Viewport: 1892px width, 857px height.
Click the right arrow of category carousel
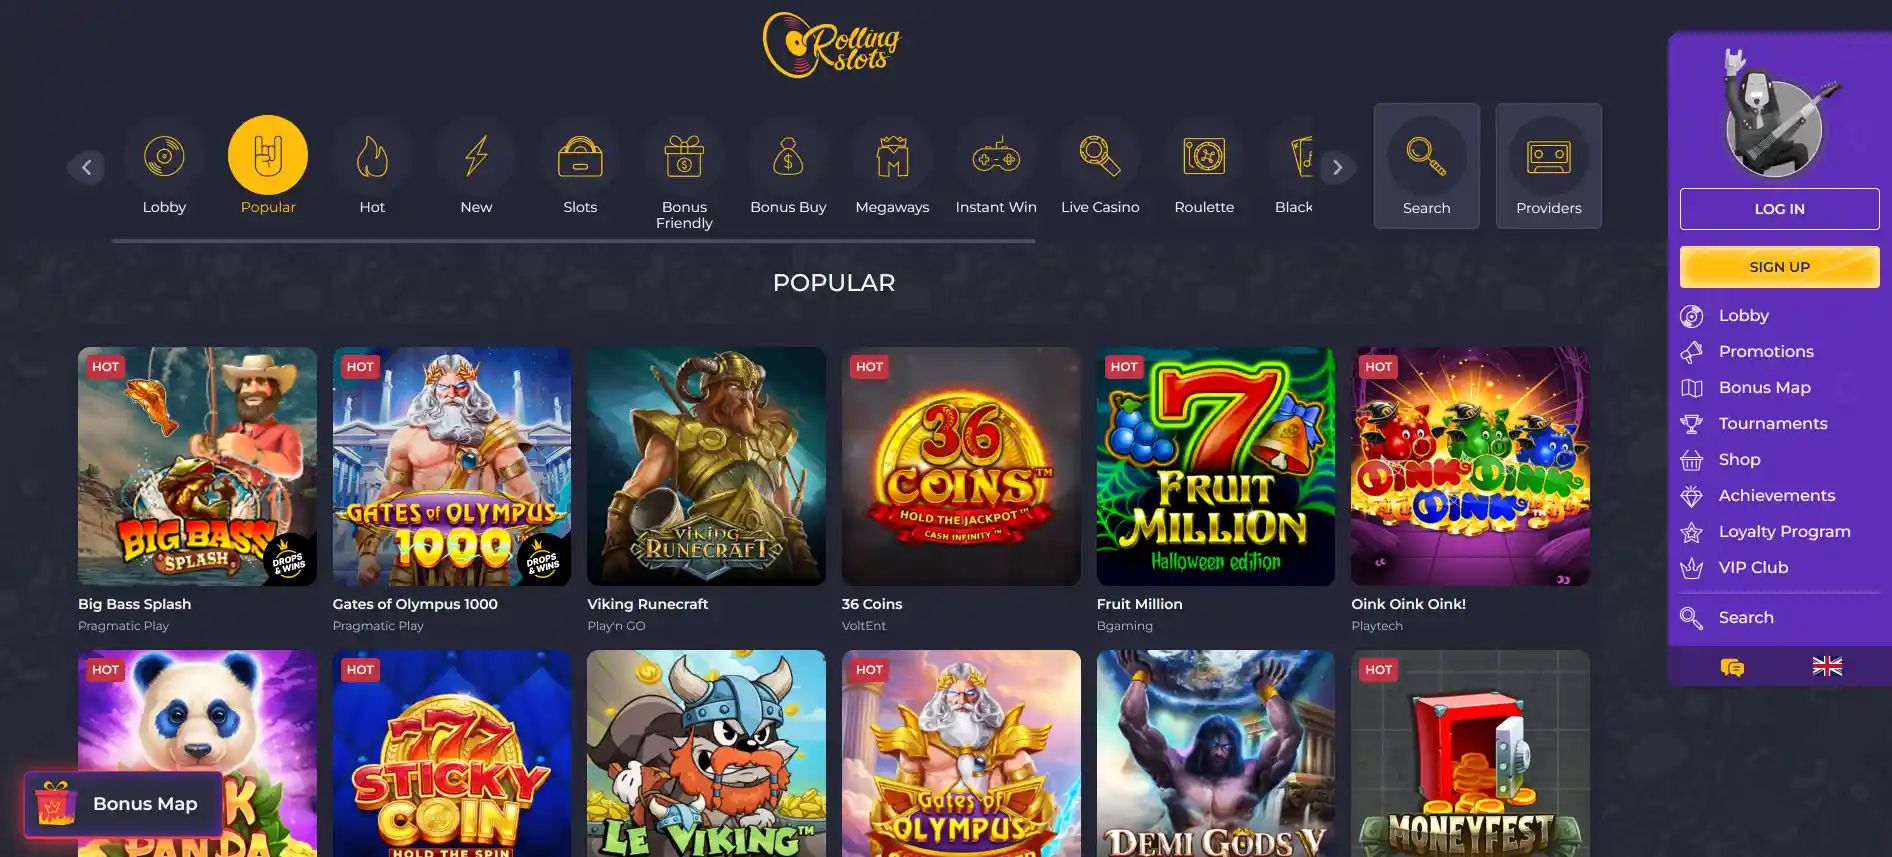1338,167
